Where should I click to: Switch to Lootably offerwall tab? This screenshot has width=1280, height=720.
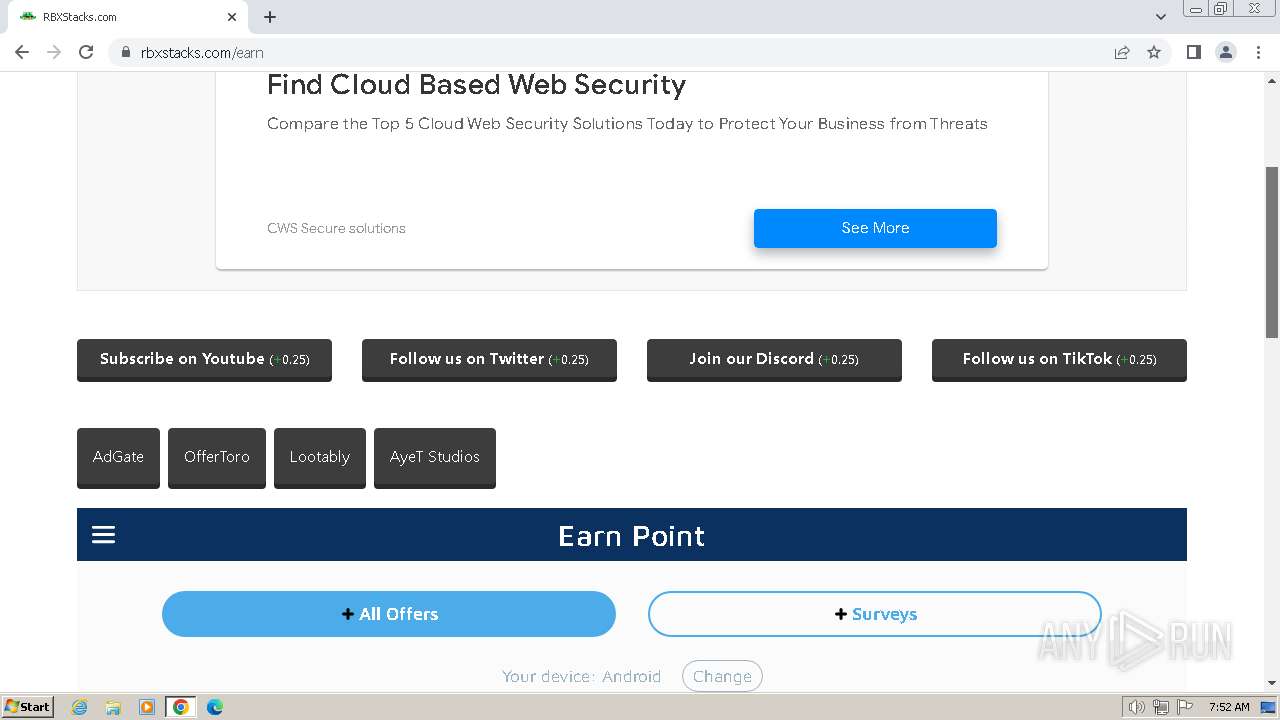(320, 457)
